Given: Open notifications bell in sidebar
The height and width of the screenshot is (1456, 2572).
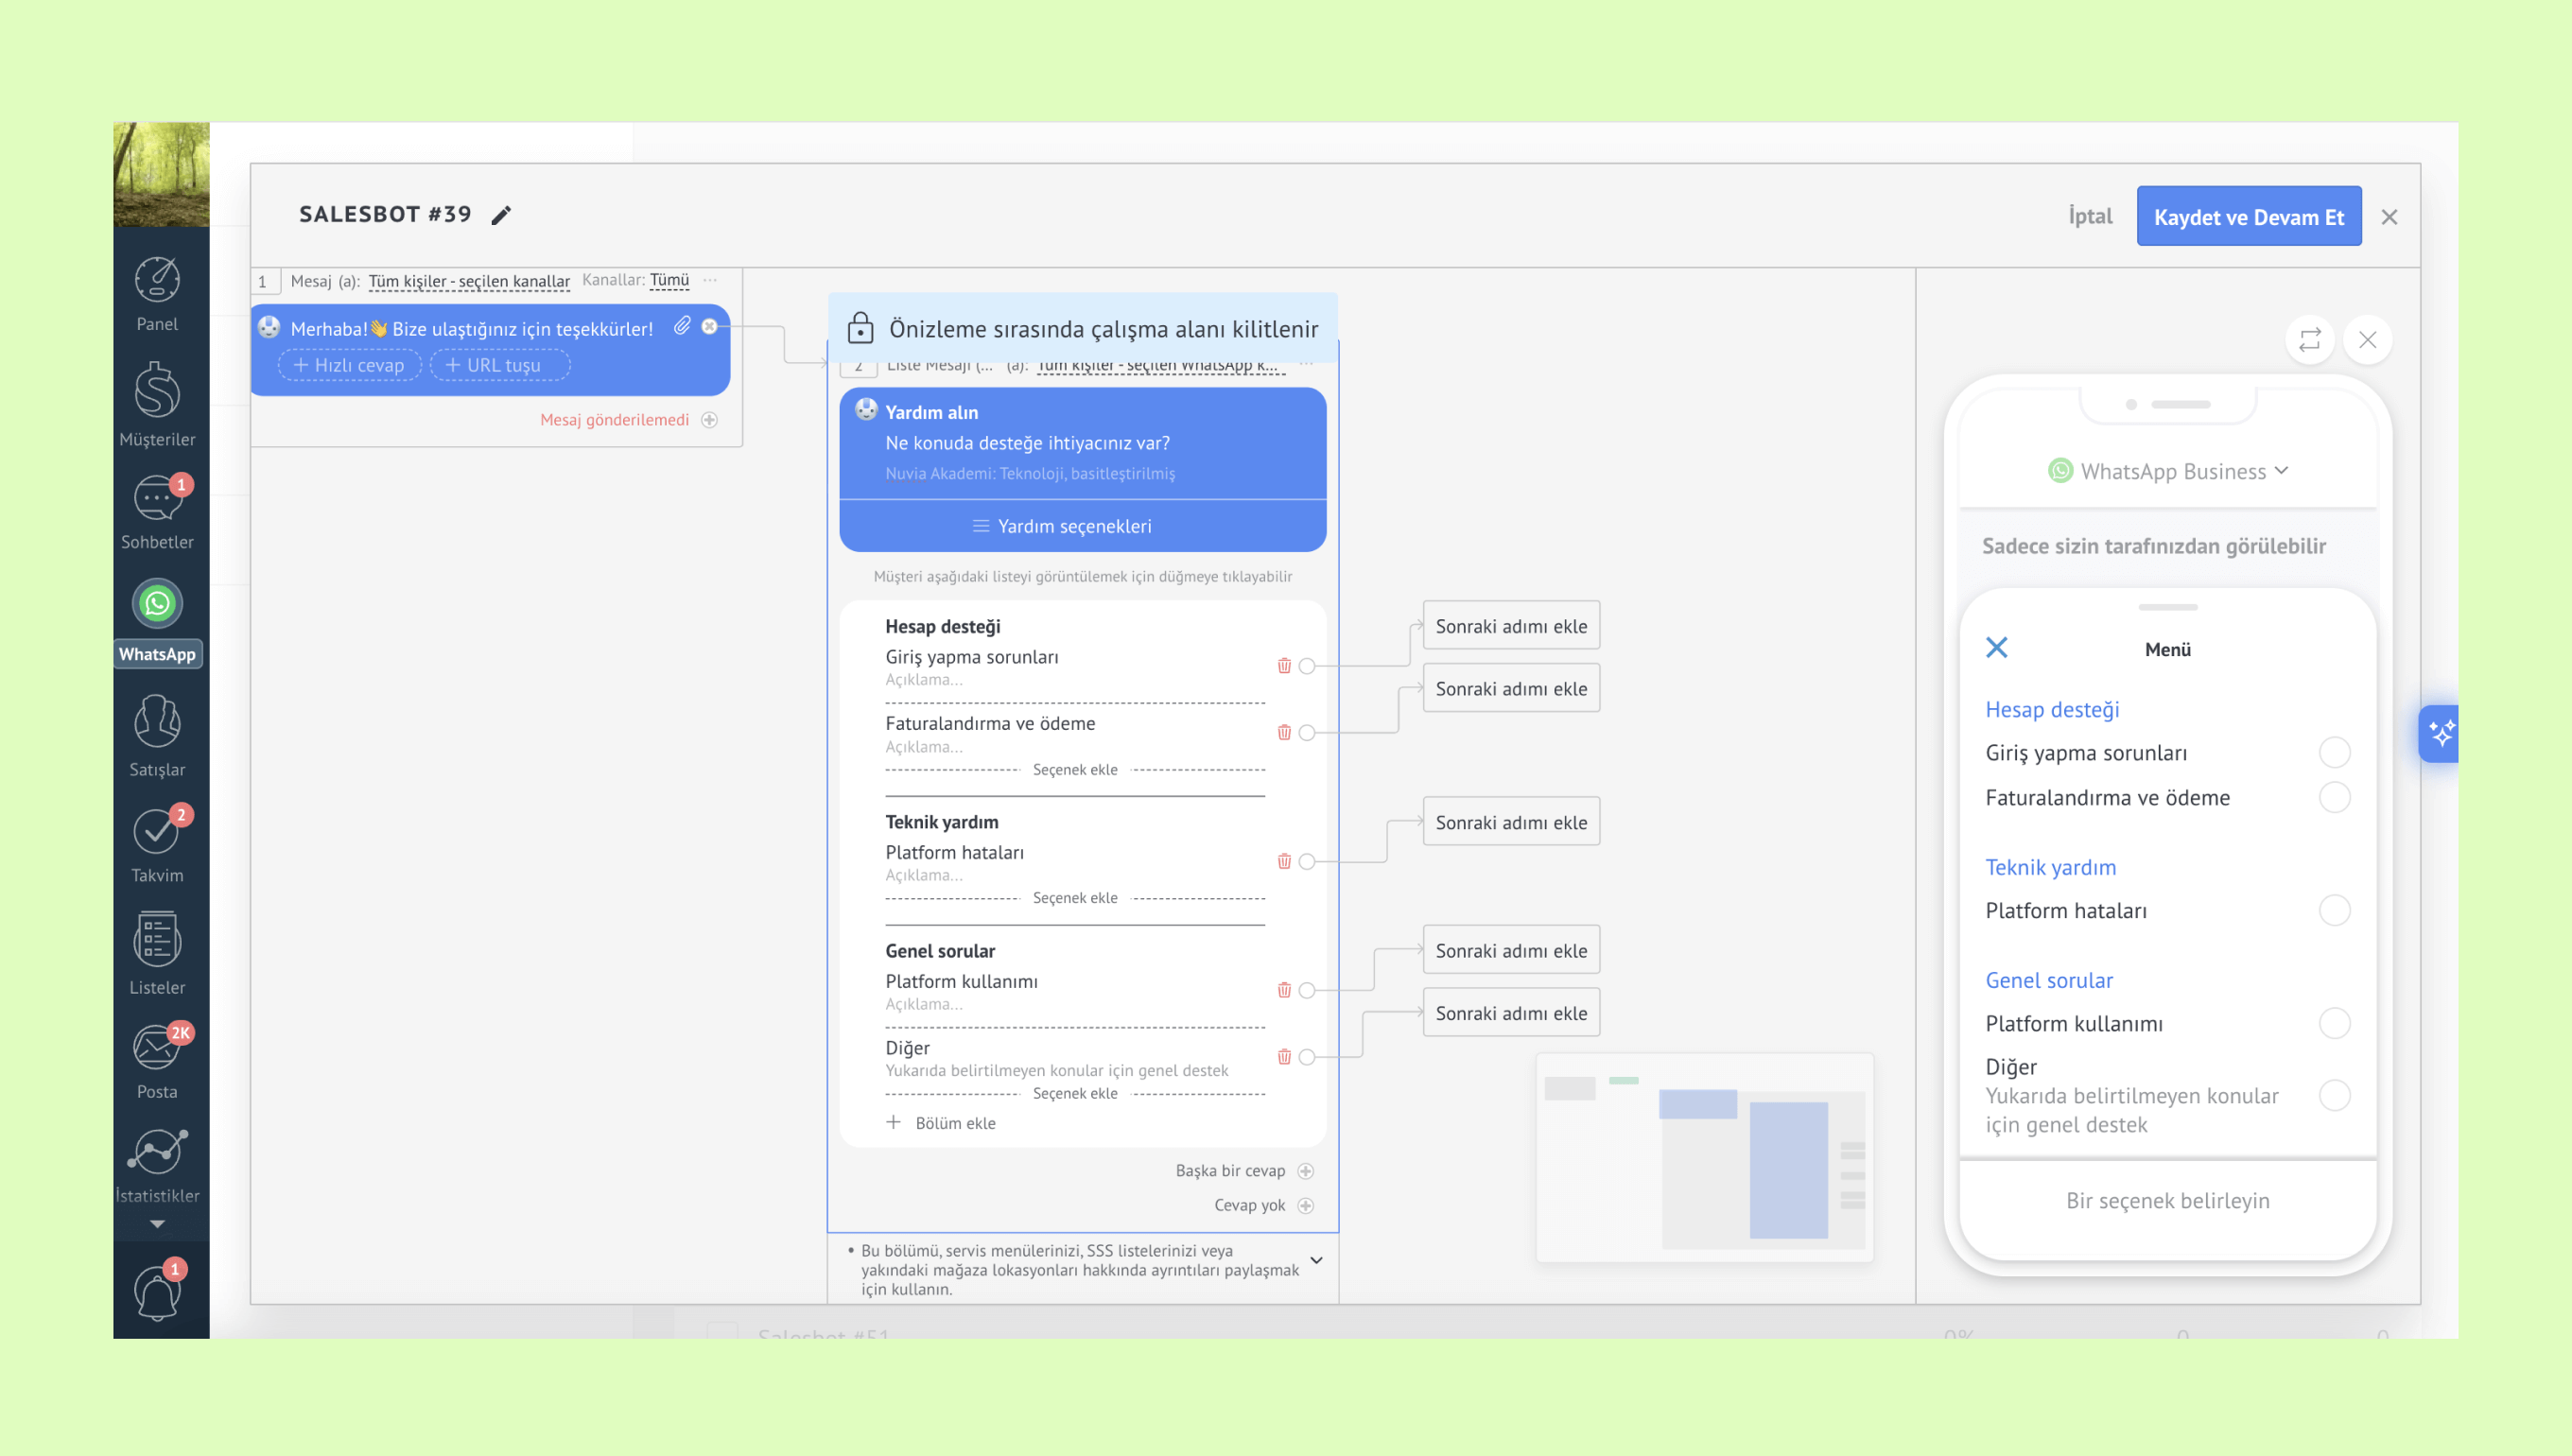Looking at the screenshot, I should point(157,1291).
